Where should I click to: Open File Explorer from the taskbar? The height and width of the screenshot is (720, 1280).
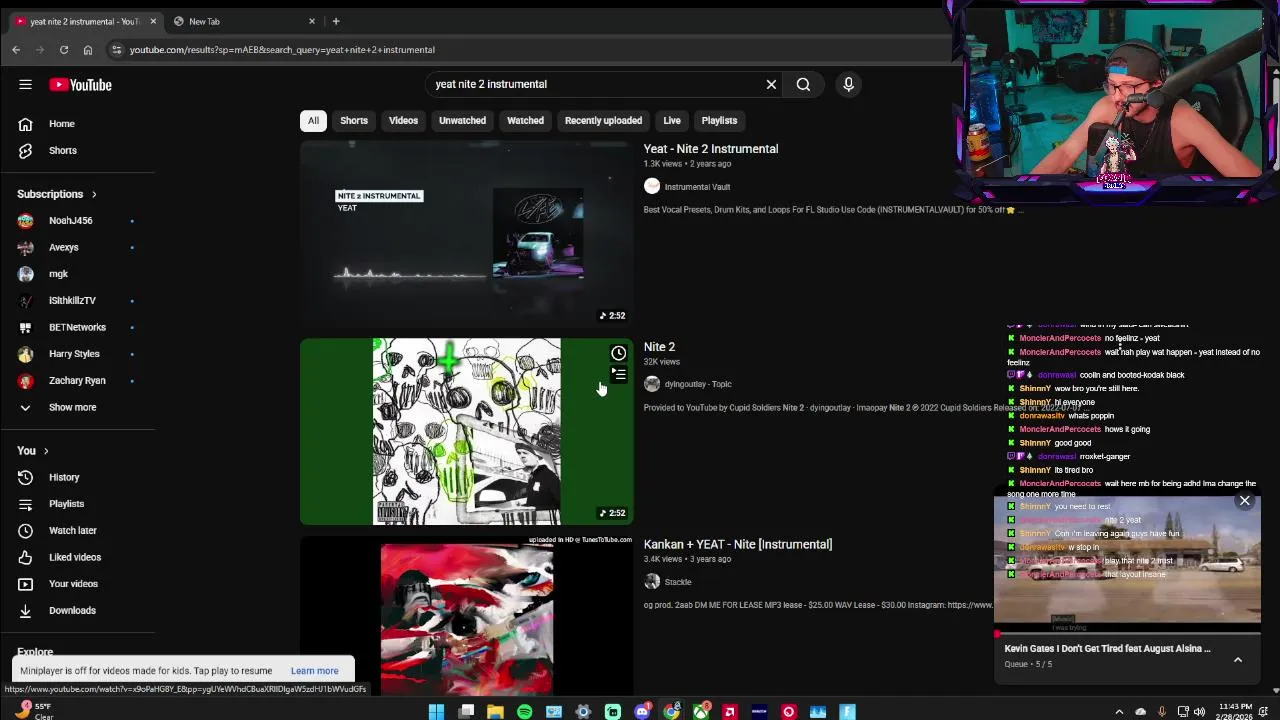495,712
